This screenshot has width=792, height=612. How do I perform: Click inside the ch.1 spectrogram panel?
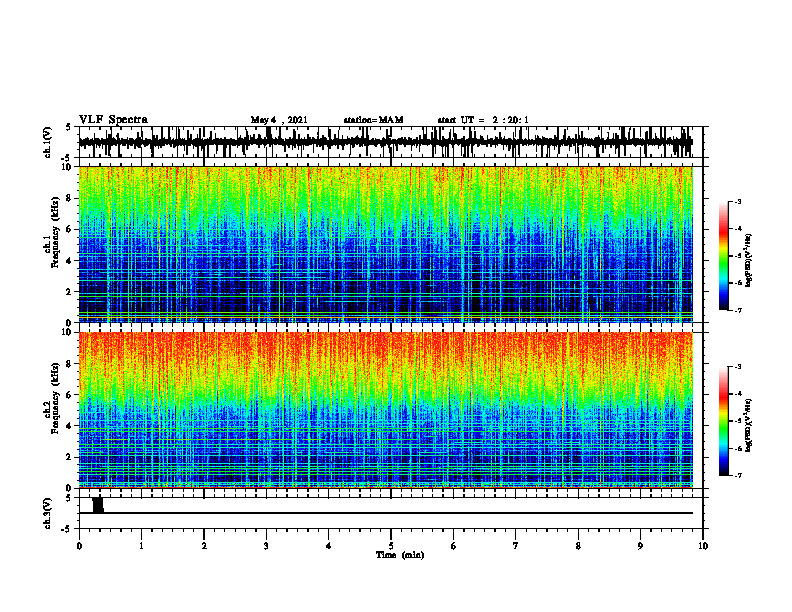385,244
